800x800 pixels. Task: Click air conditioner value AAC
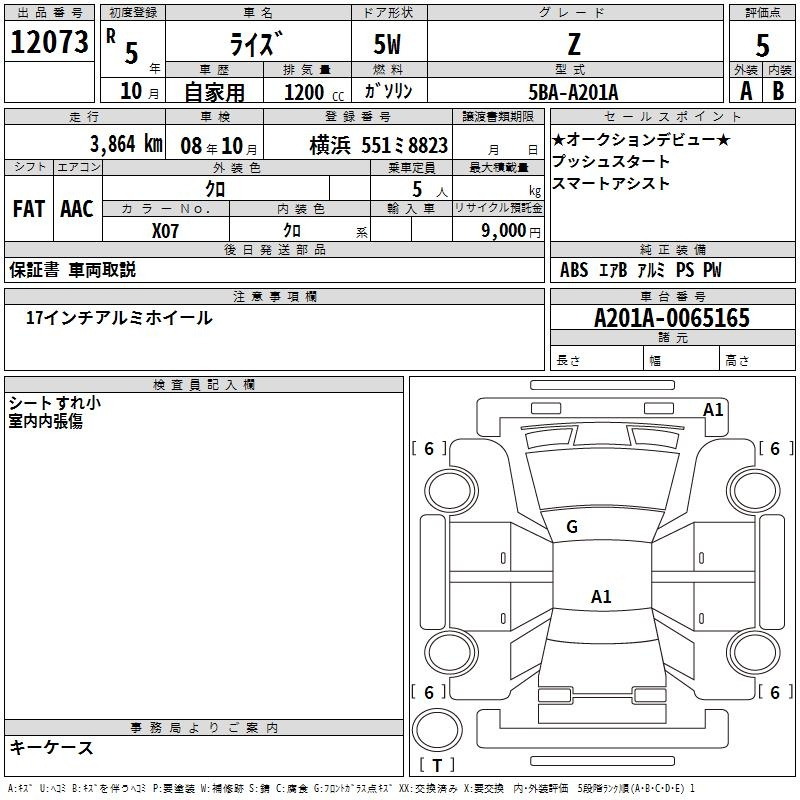coord(77,209)
